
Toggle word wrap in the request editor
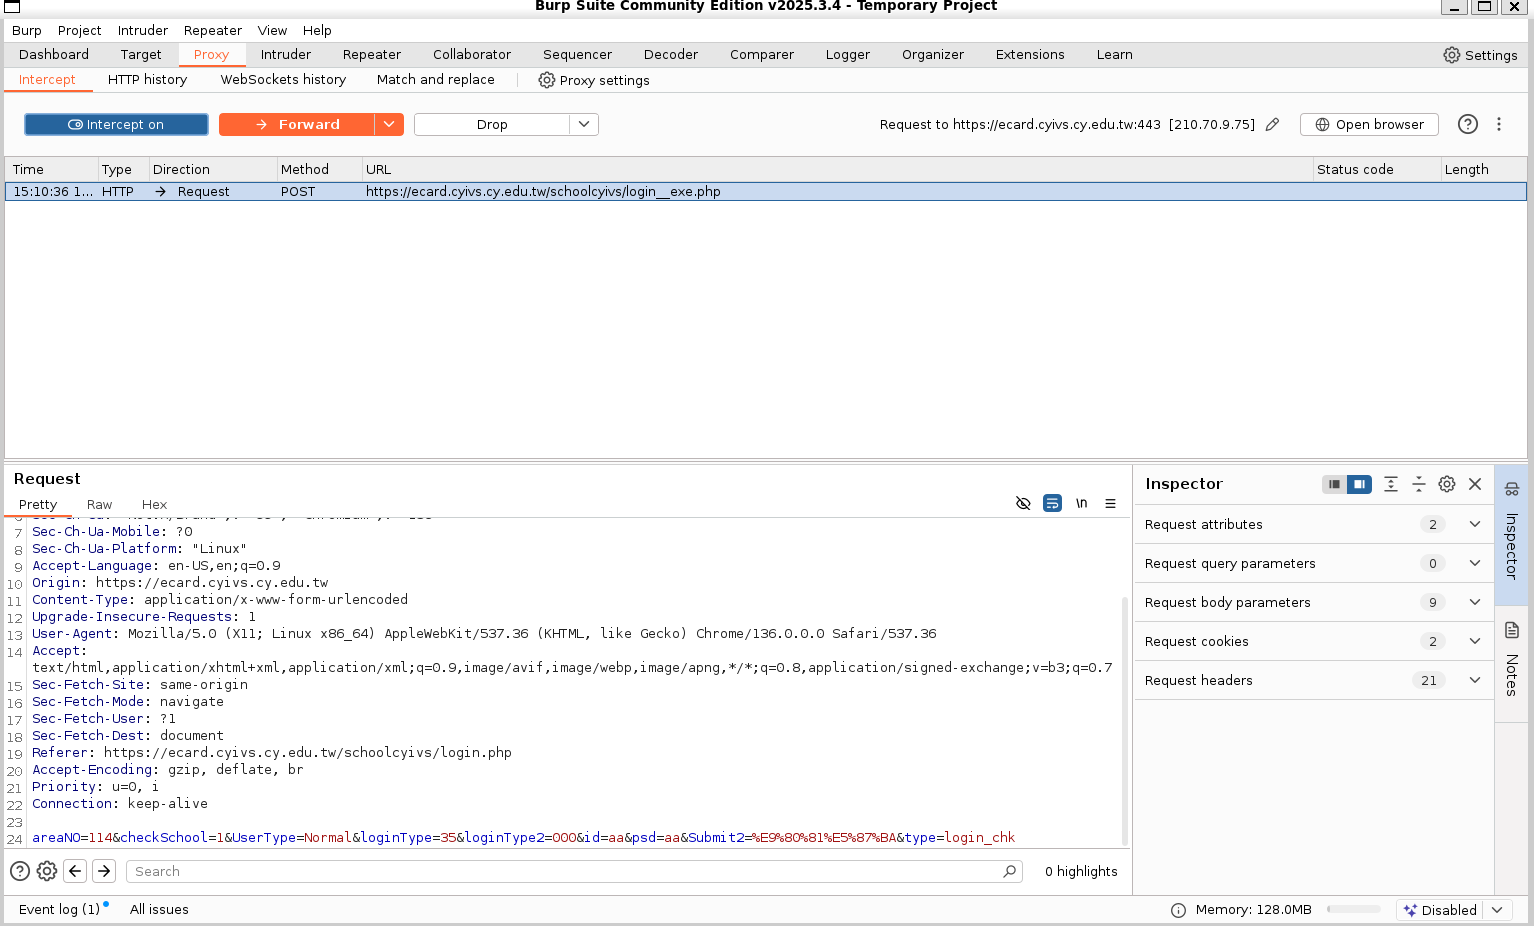pos(1052,503)
